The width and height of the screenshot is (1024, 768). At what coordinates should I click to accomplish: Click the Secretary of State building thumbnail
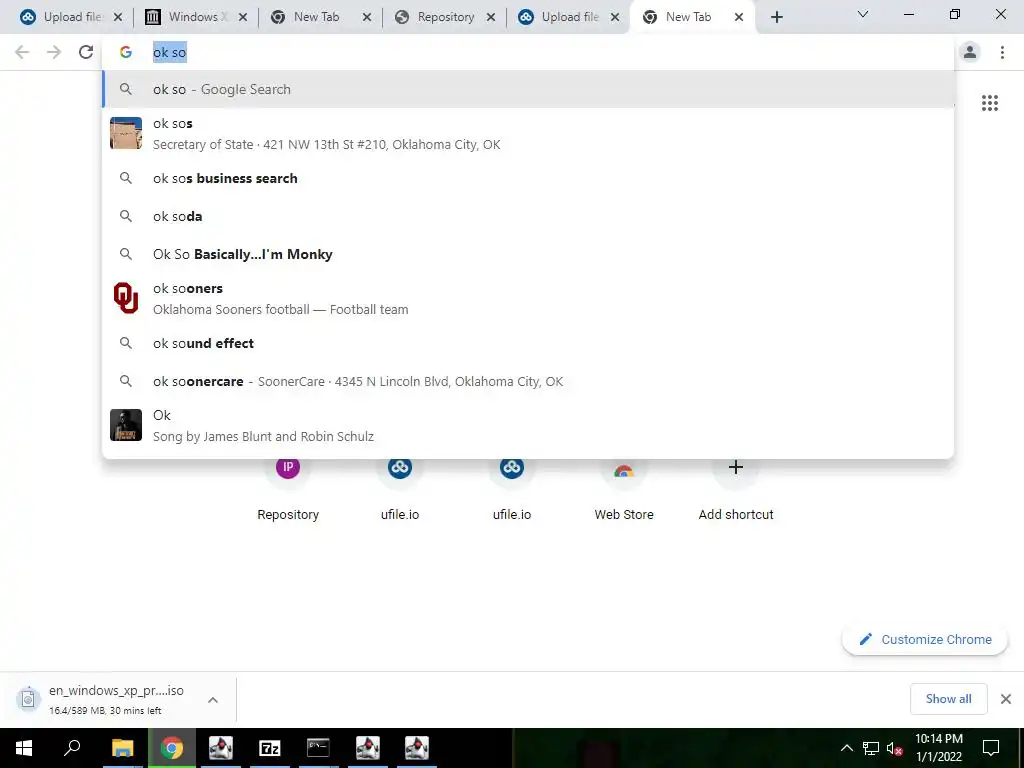click(126, 133)
